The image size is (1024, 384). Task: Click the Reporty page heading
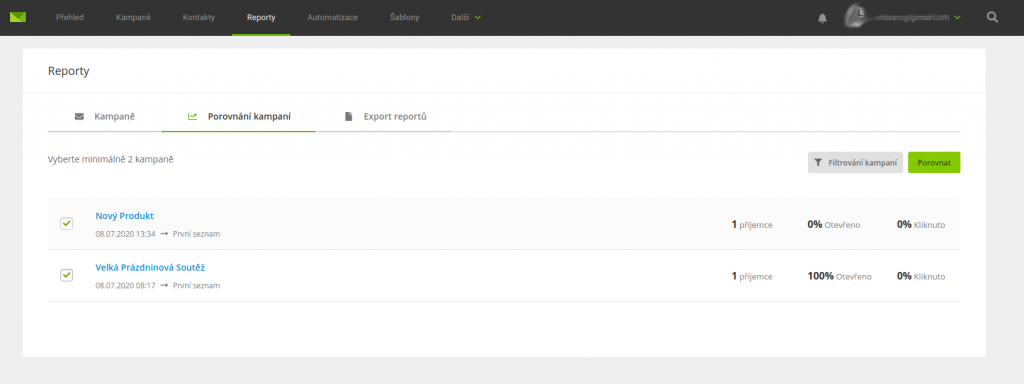tap(69, 71)
